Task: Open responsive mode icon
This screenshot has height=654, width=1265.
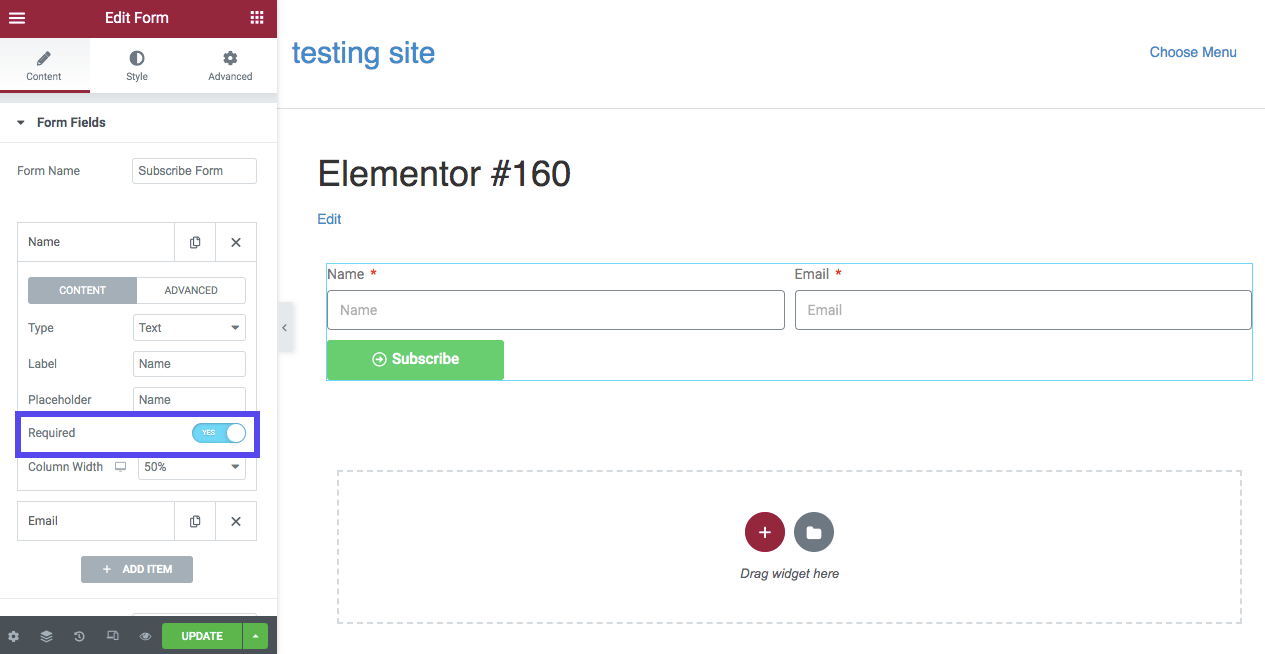Action: tap(113, 636)
